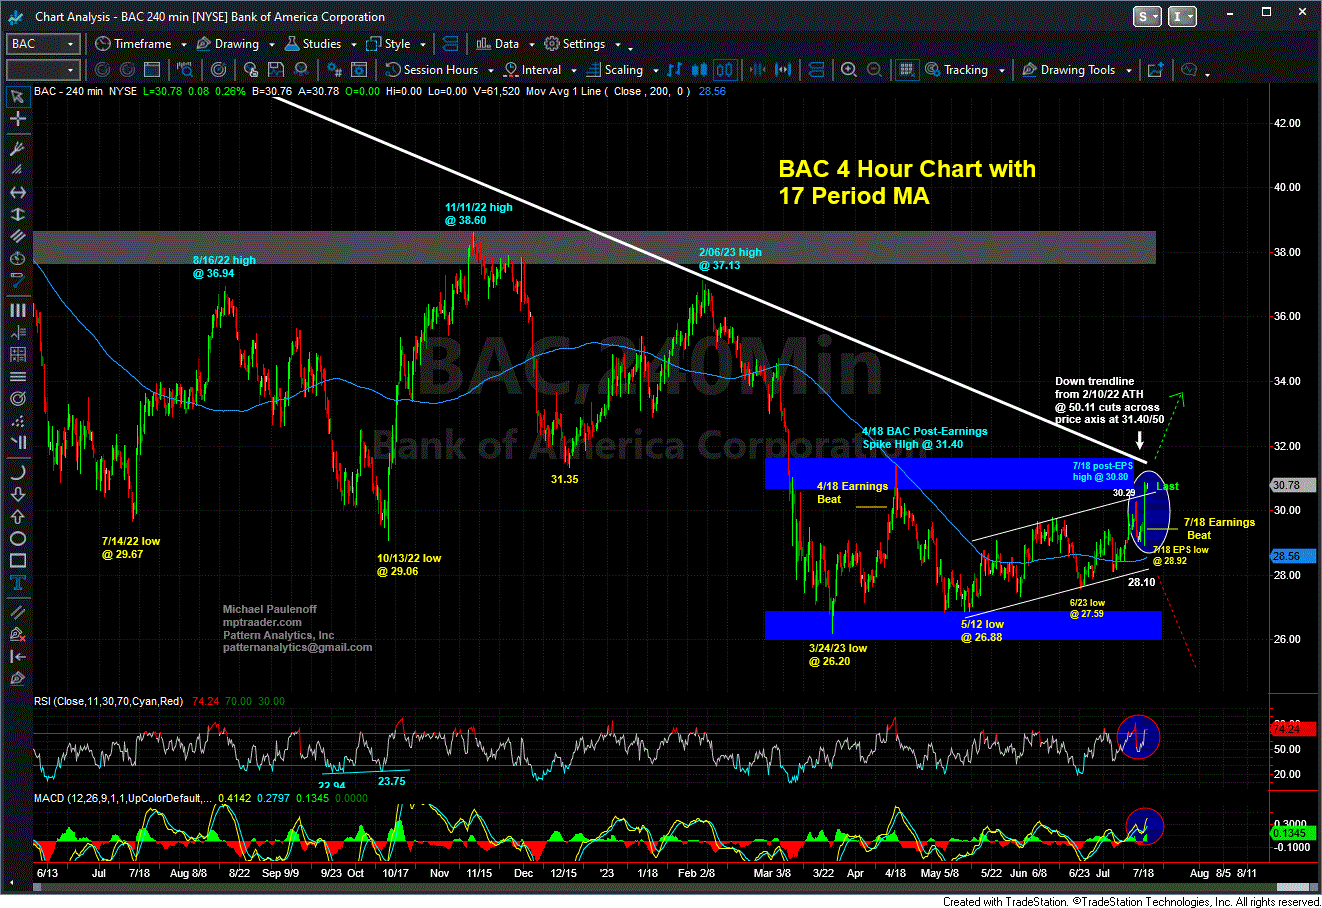
Task: Open the chat bubble icon dropdown
Action: 1207,74
